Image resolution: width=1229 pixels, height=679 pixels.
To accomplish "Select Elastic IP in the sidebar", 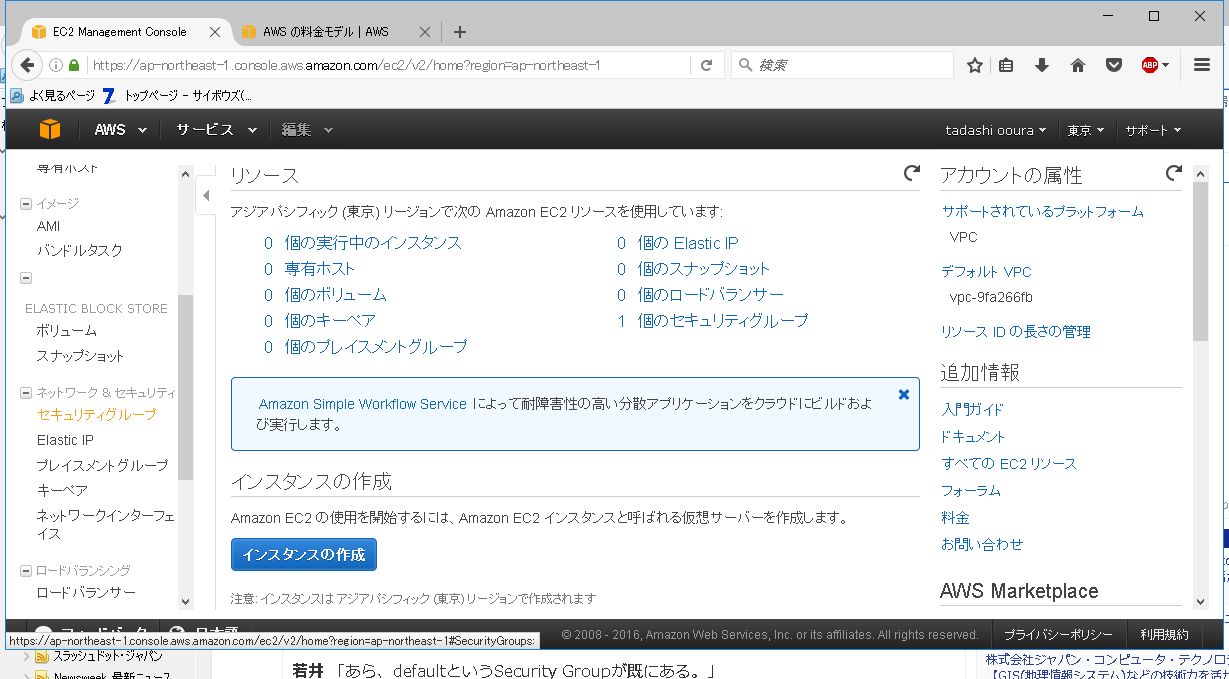I will click(65, 440).
